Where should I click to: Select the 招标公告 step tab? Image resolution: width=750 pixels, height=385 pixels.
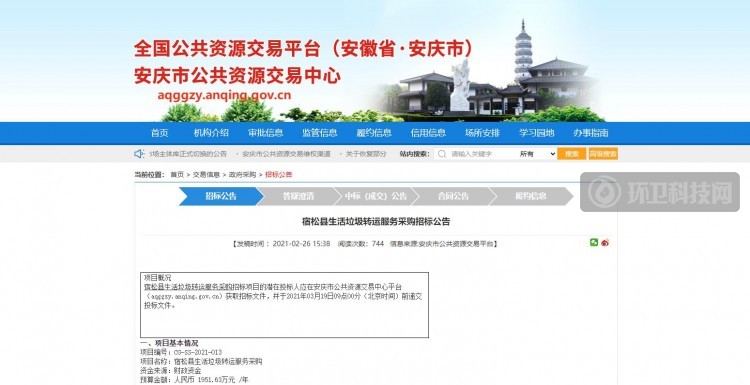(221, 197)
